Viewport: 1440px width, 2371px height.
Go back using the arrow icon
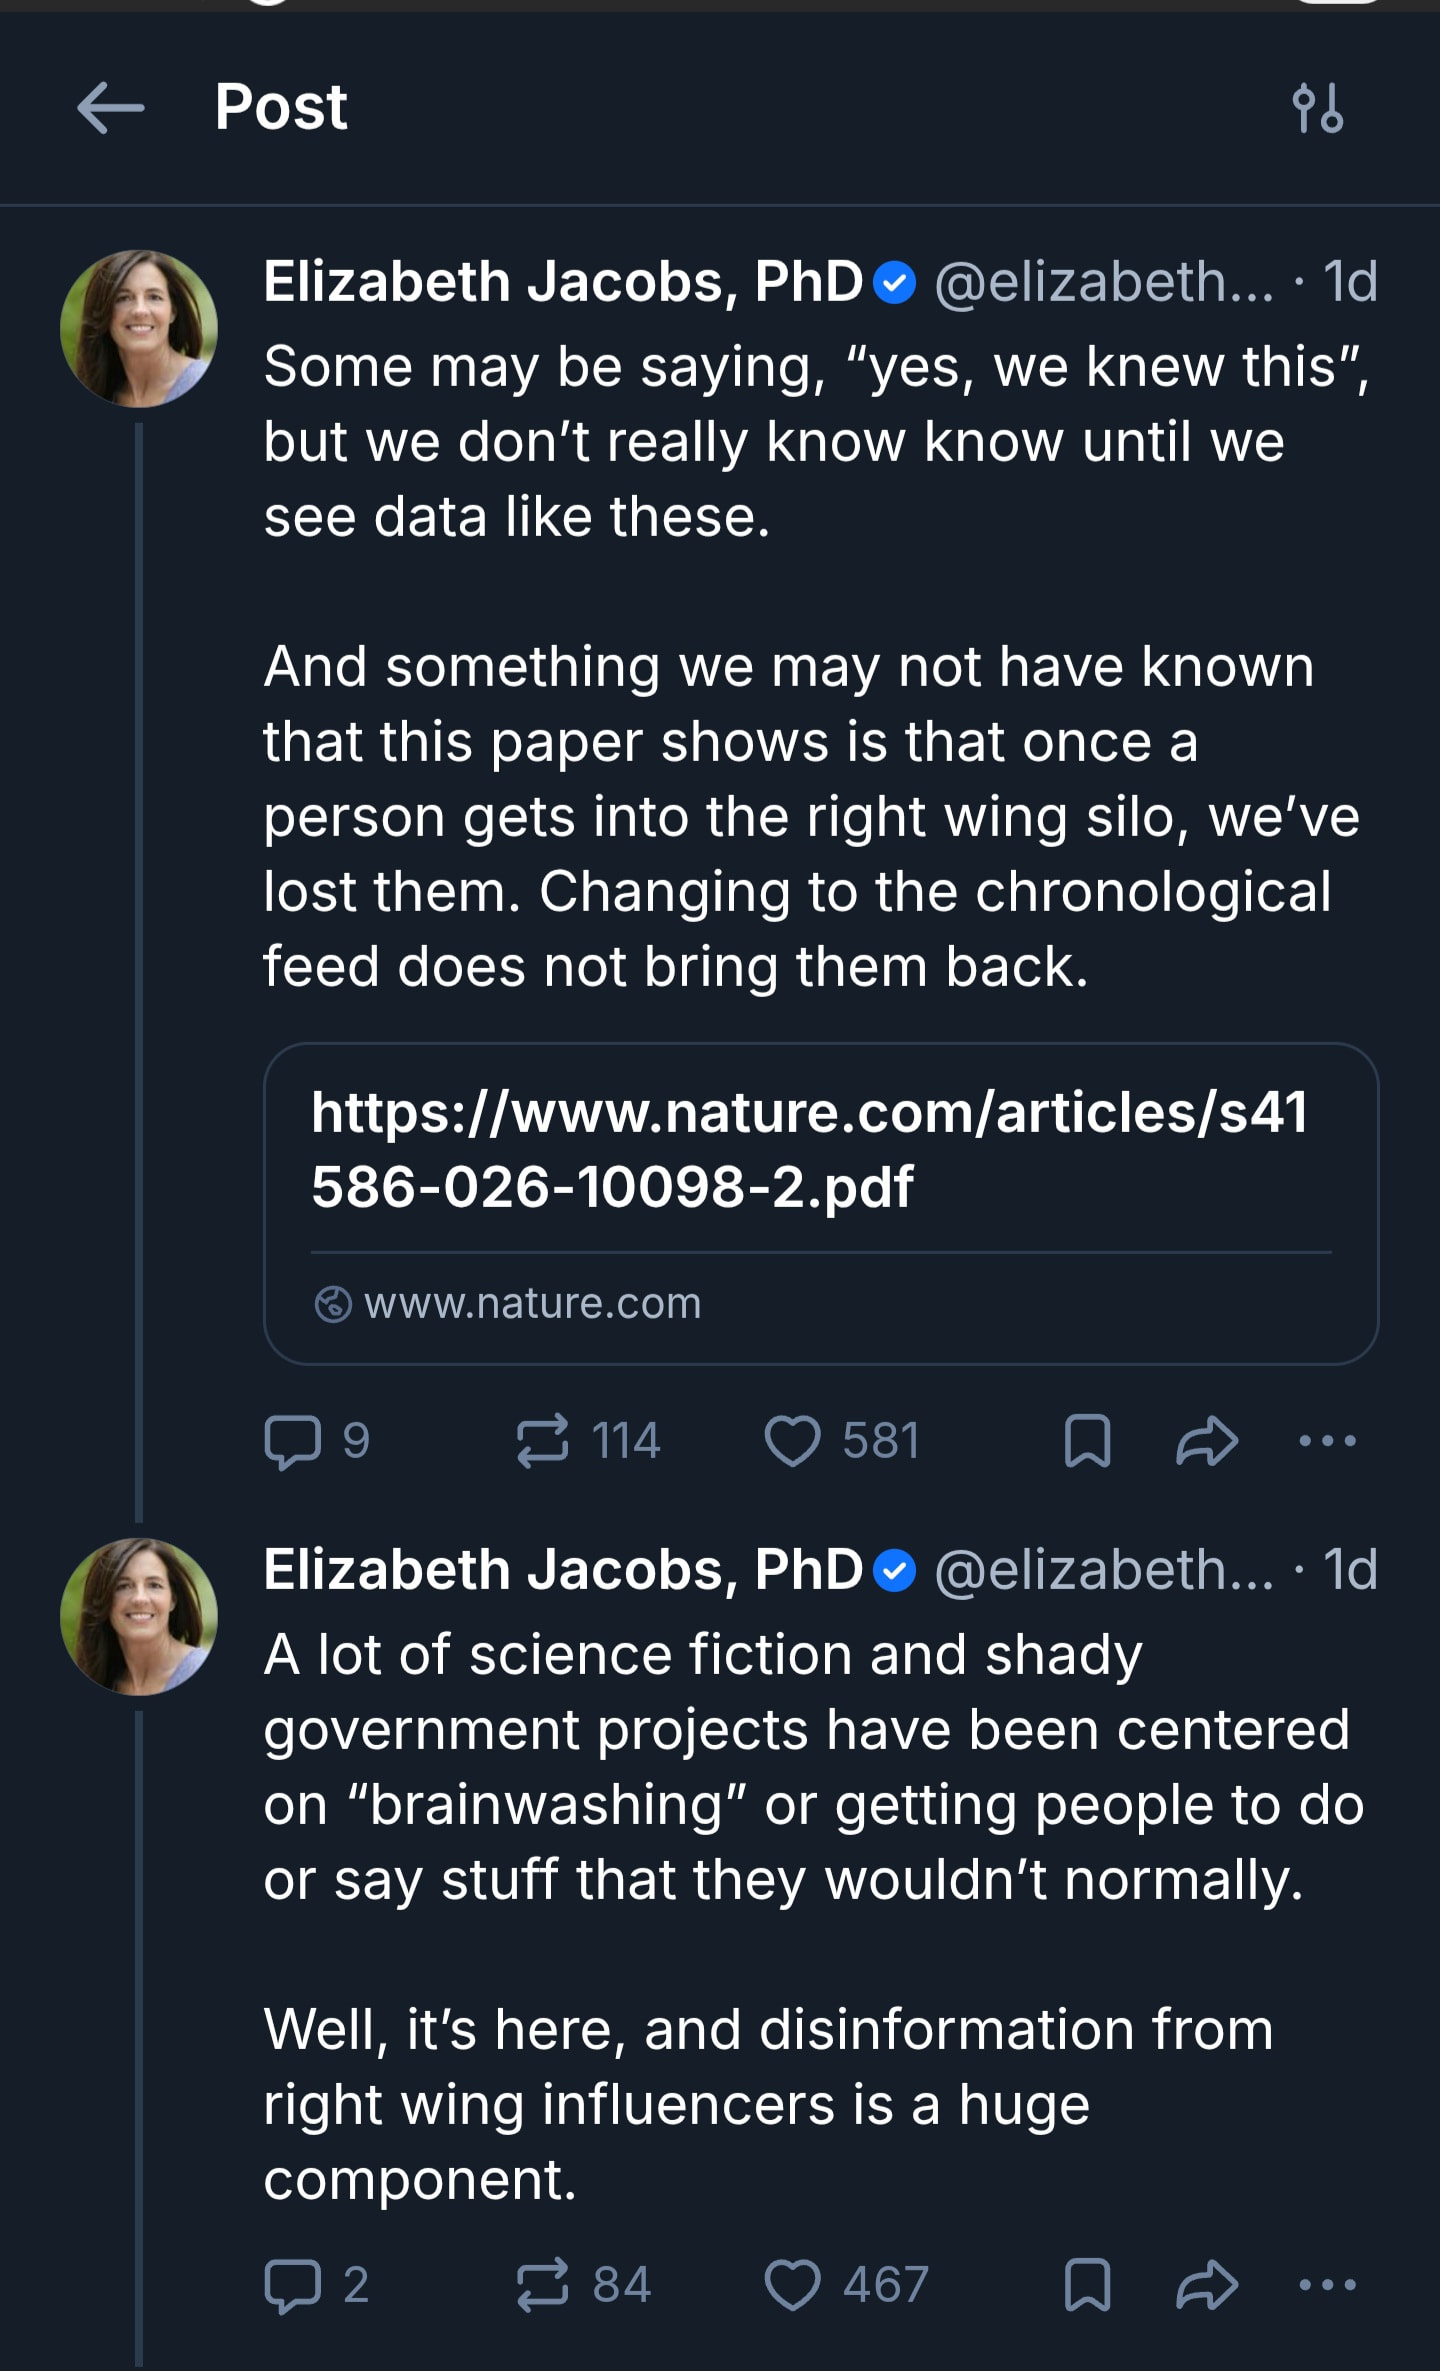coord(110,108)
